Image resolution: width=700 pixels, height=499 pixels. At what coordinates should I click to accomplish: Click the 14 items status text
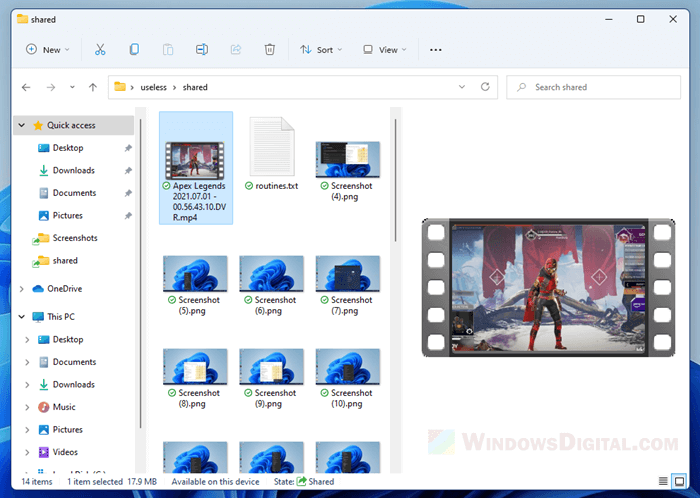point(37,482)
